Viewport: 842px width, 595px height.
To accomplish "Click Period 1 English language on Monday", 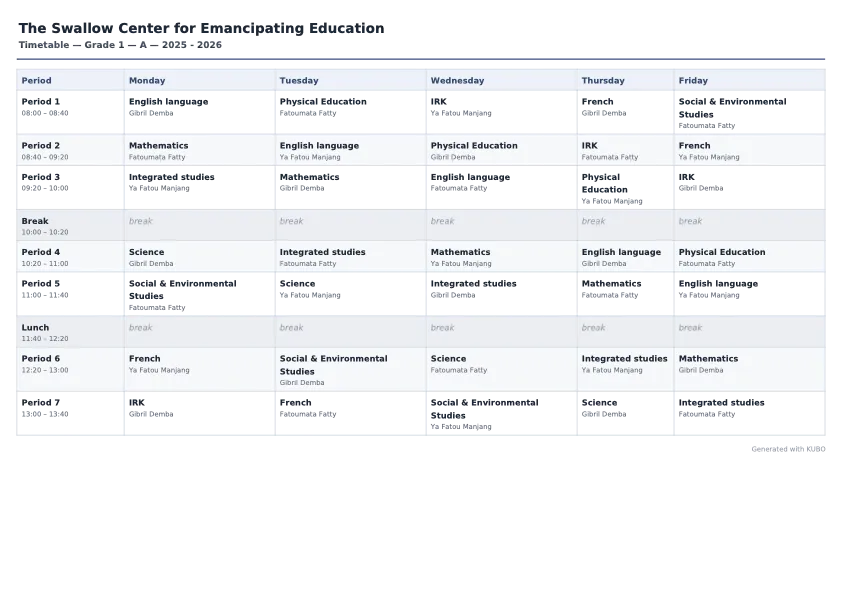I will pyautogui.click(x=199, y=112).
